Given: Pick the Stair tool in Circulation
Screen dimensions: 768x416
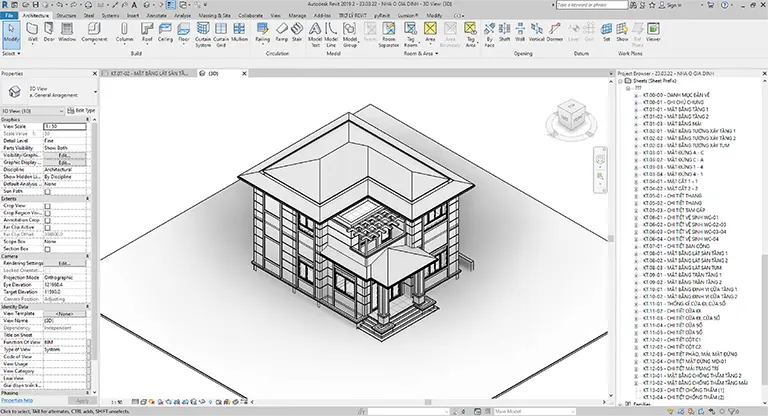Looking at the screenshot, I should [297, 32].
